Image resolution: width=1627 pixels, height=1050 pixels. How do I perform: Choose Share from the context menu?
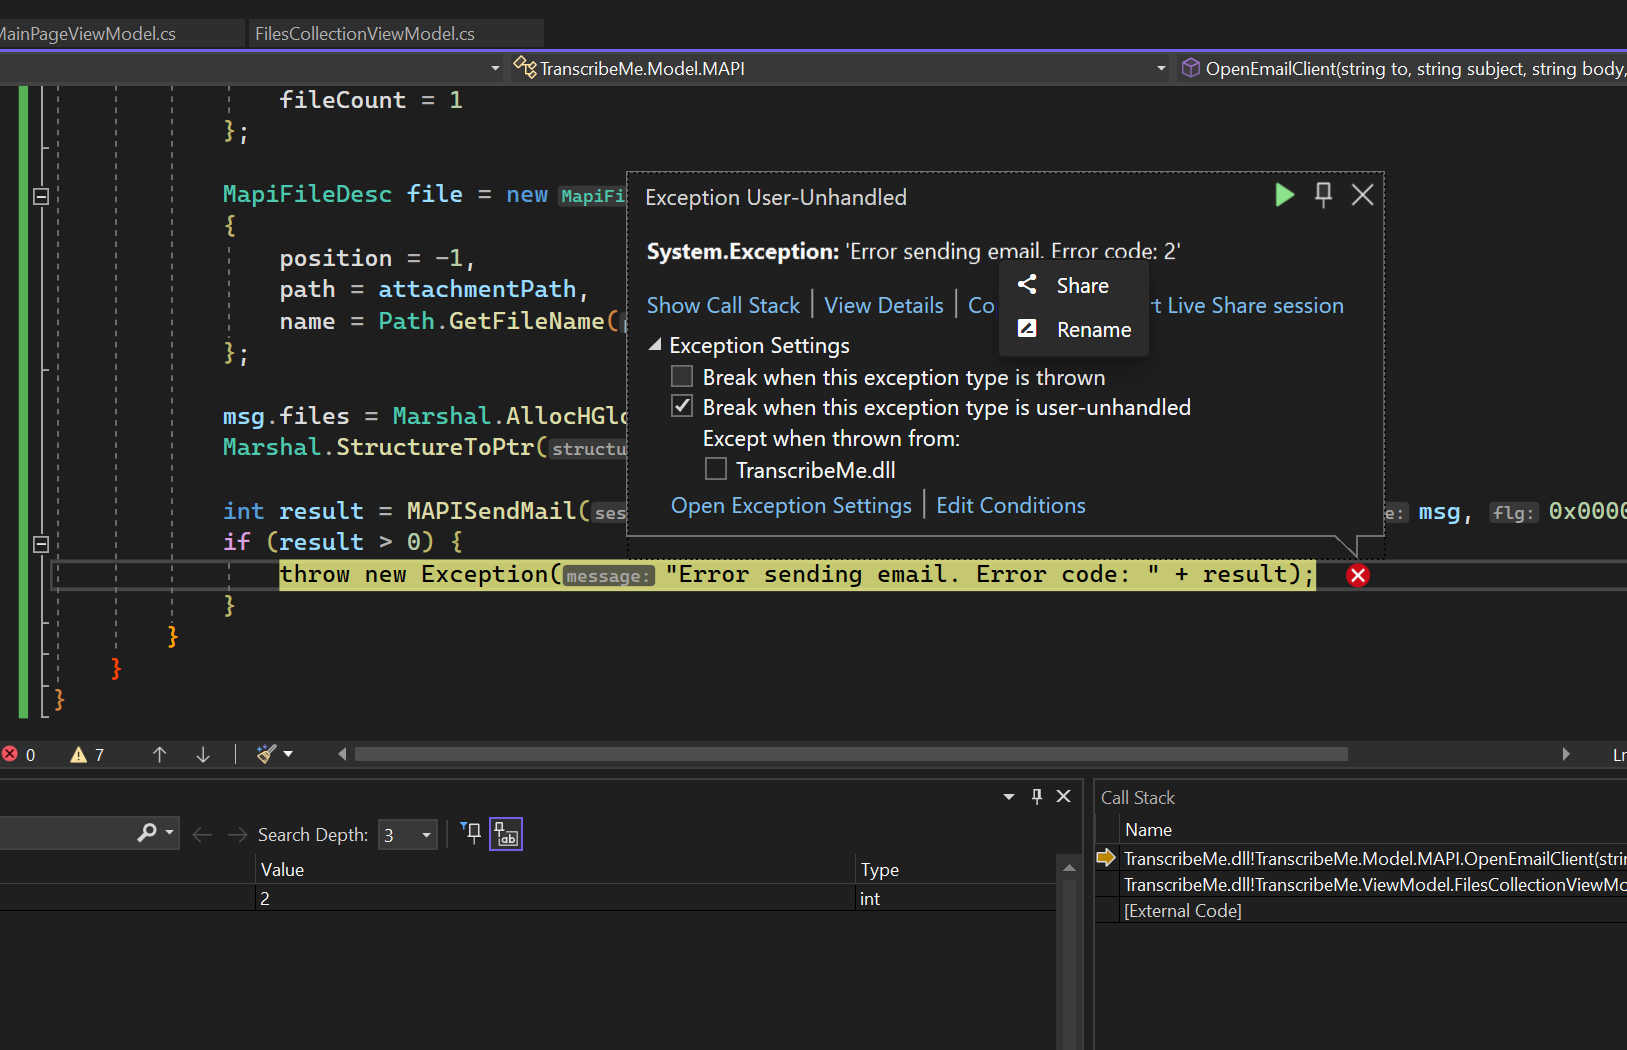[1082, 286]
